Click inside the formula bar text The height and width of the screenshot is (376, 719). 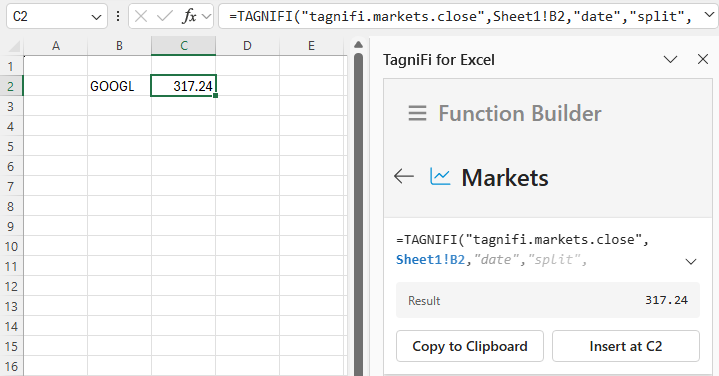(460, 17)
